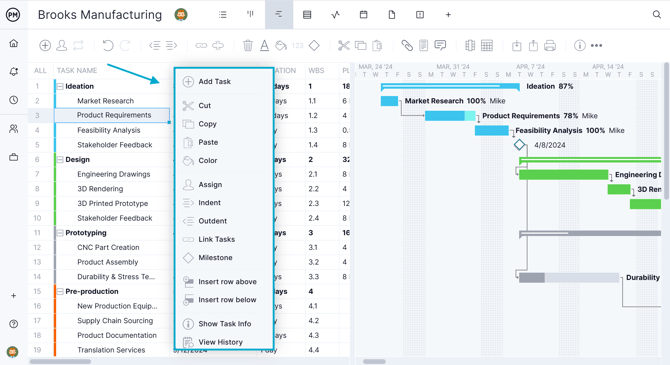Click the undo toolbar icon
670x365 pixels.
coord(108,45)
